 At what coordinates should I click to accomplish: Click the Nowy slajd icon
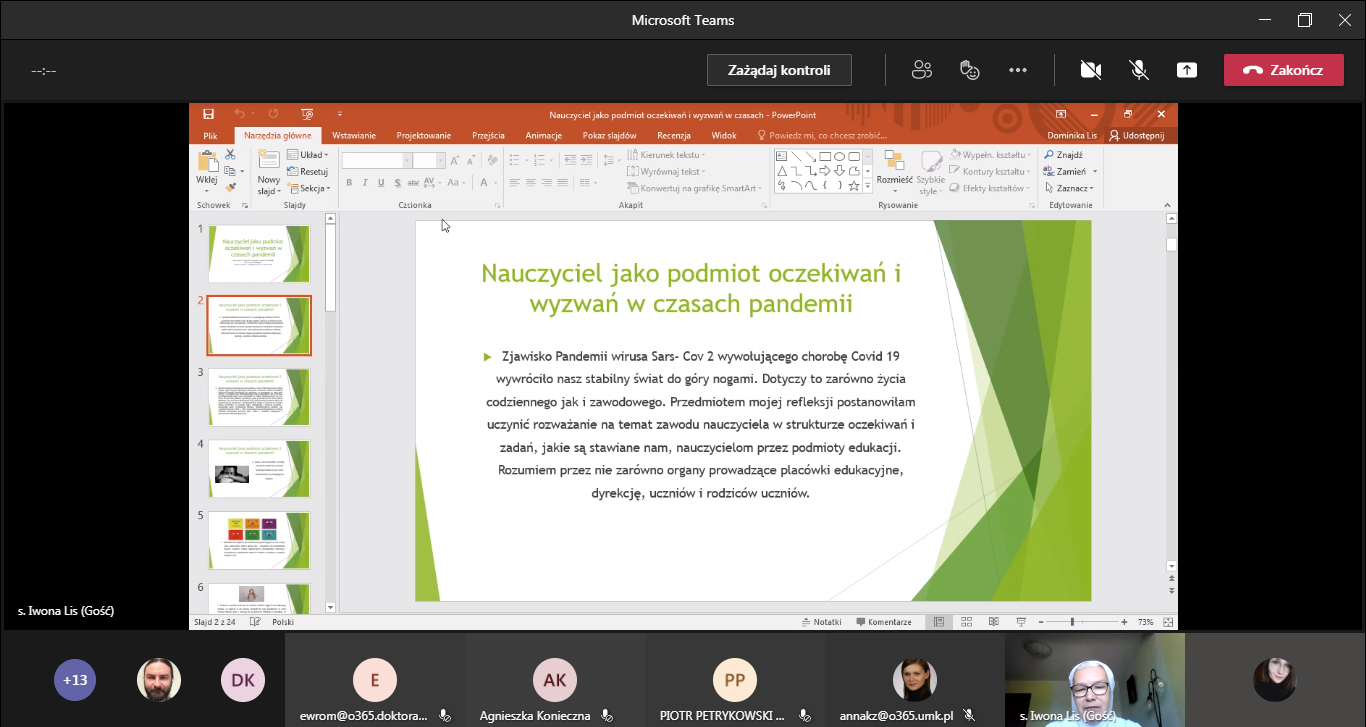tap(269, 160)
